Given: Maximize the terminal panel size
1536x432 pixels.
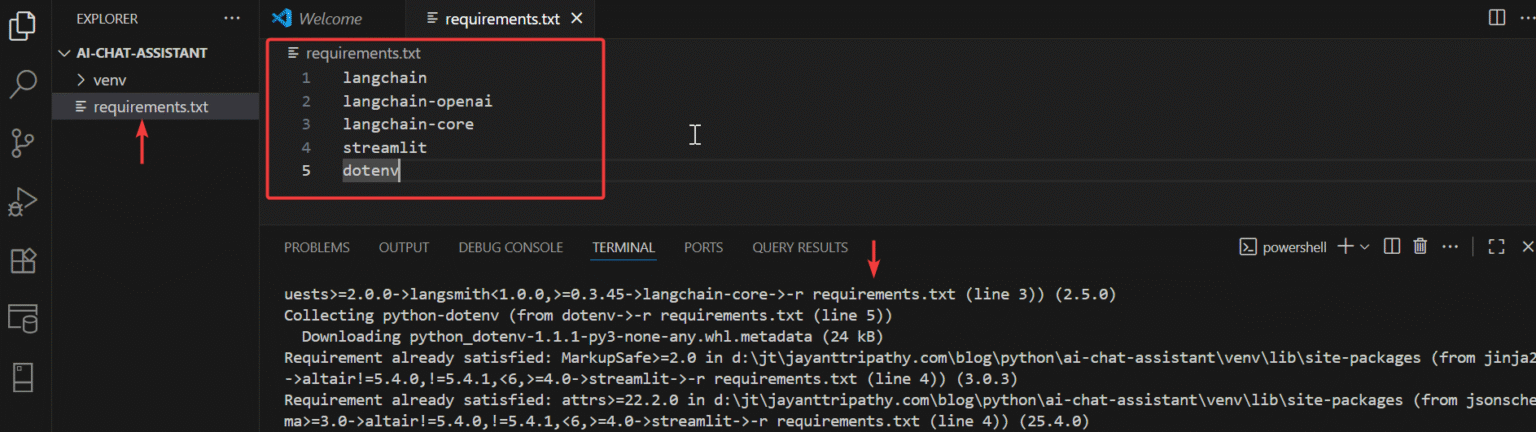Looking at the screenshot, I should (x=1497, y=246).
